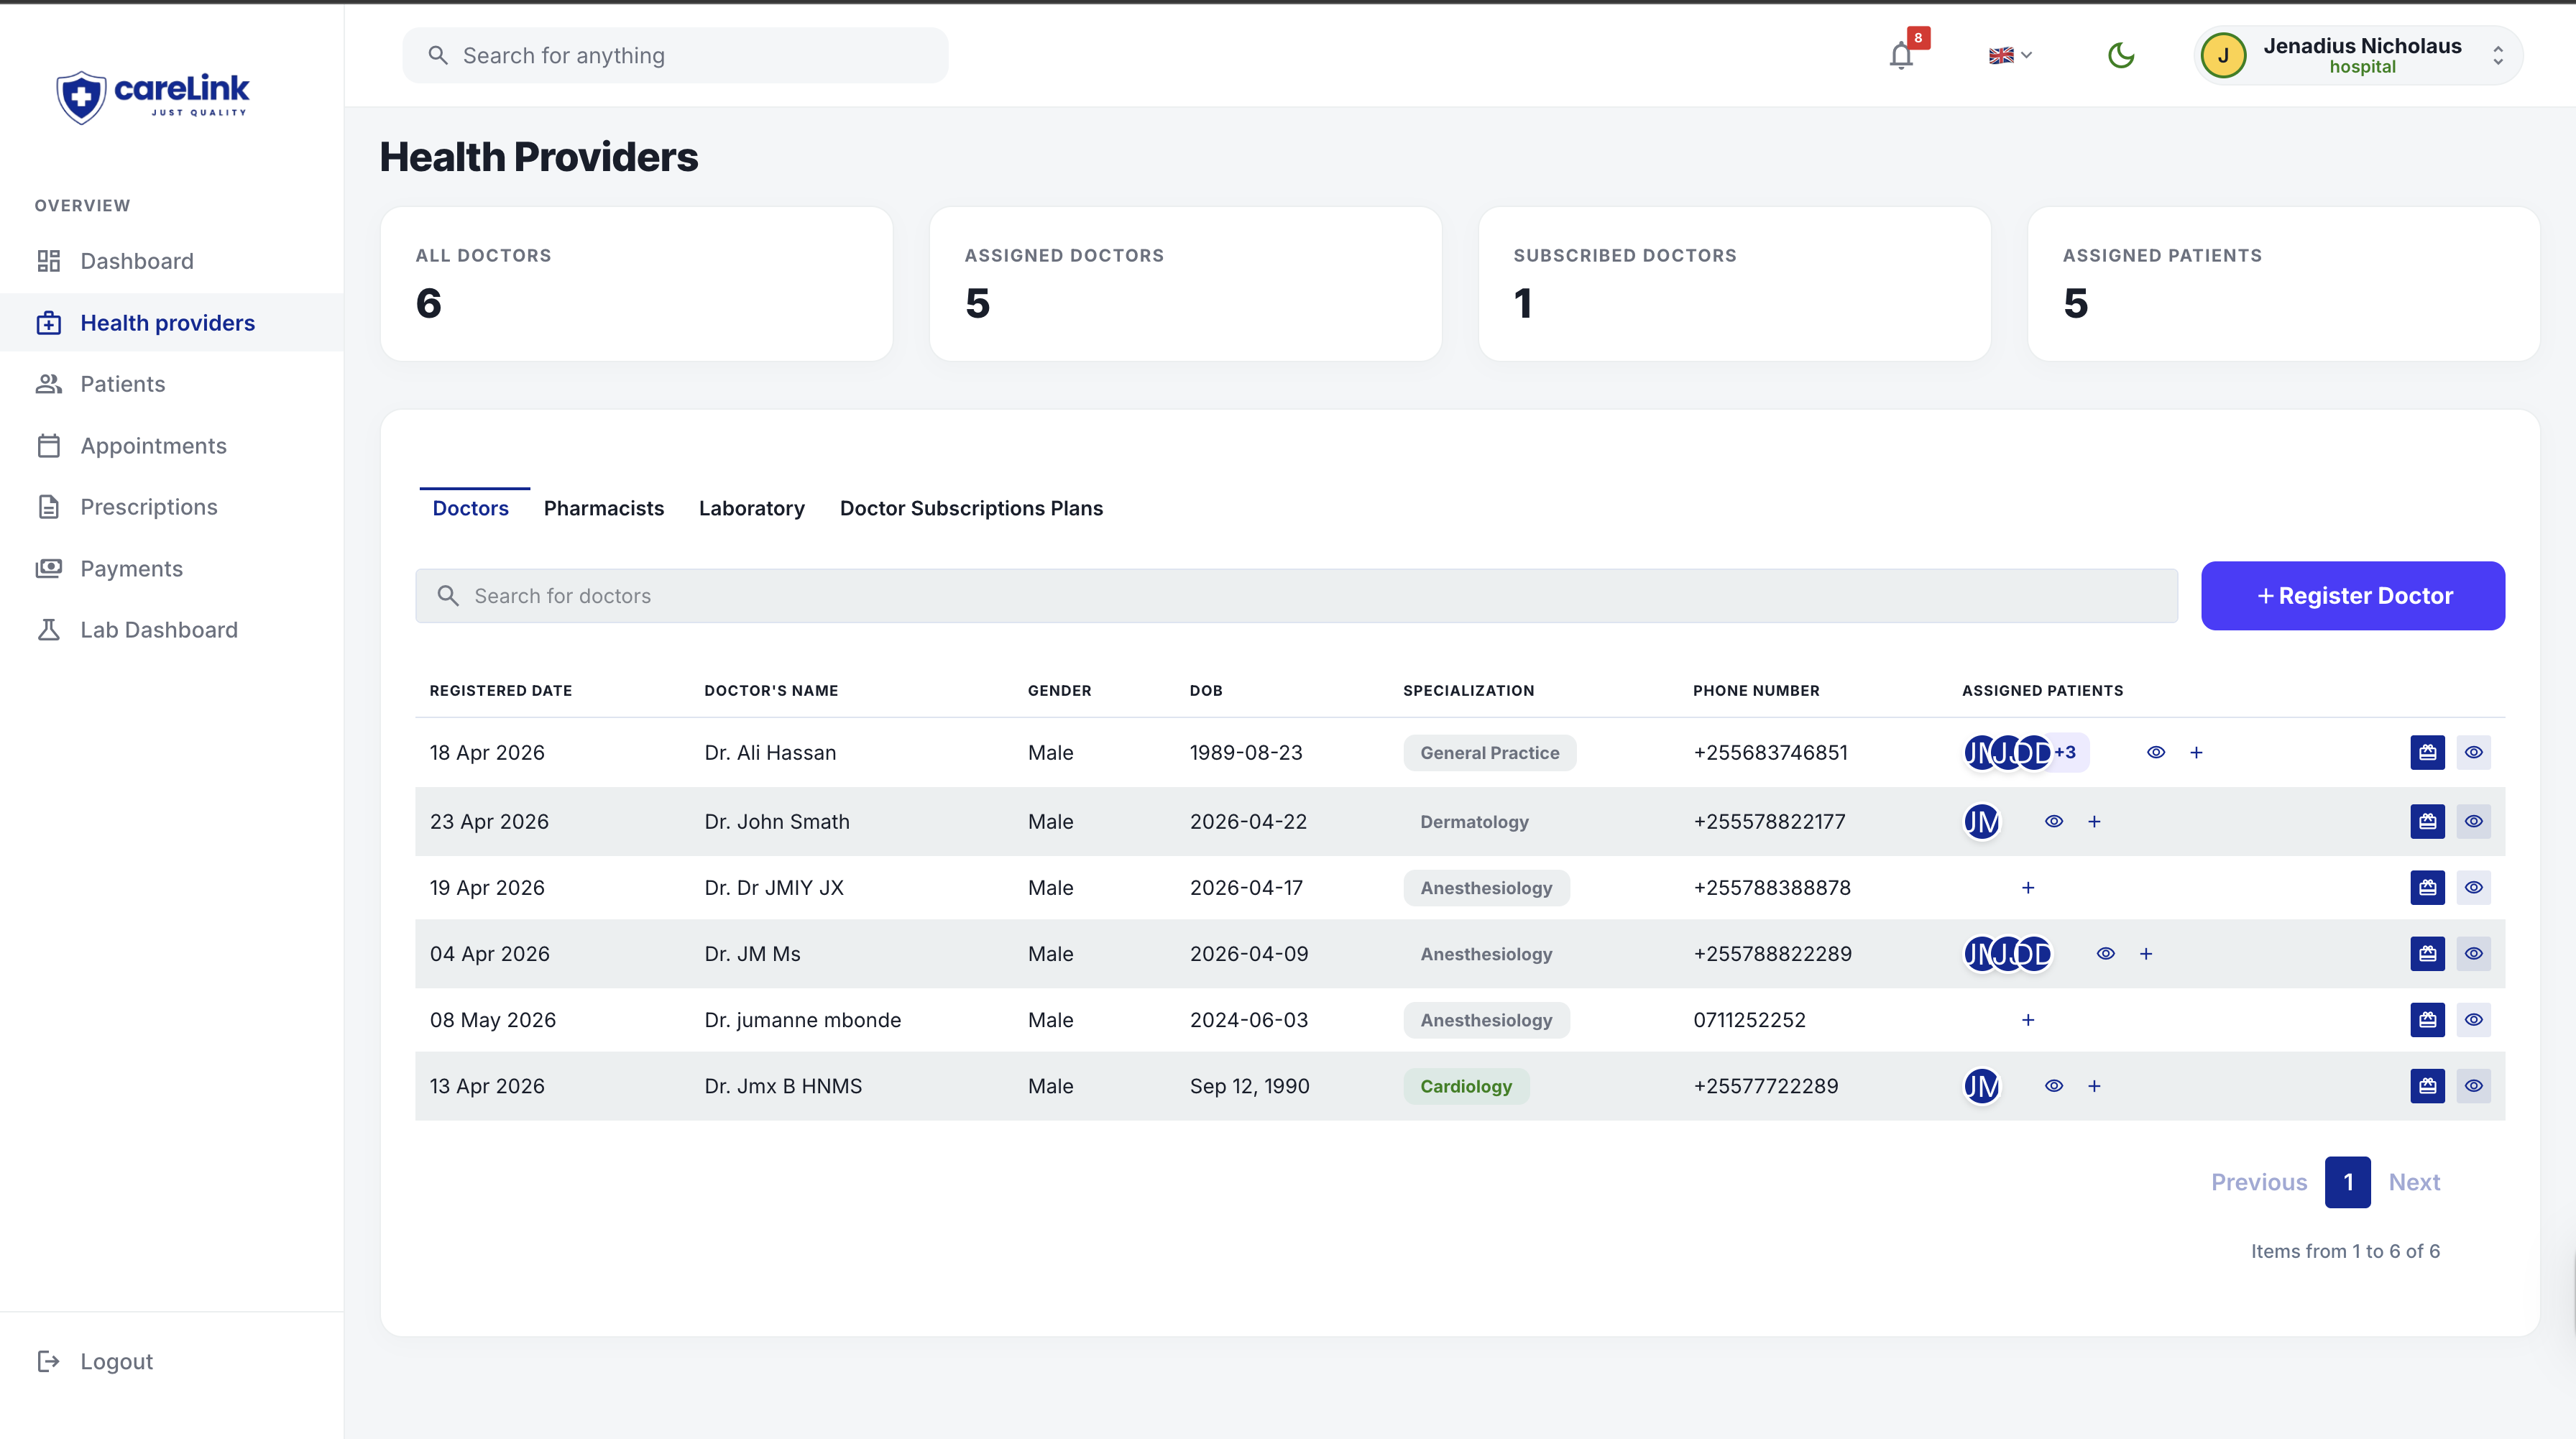Viewport: 2576px width, 1439px height.
Task: Open schedule icon for Dr. jumanne mbonde
Action: click(x=2427, y=1020)
